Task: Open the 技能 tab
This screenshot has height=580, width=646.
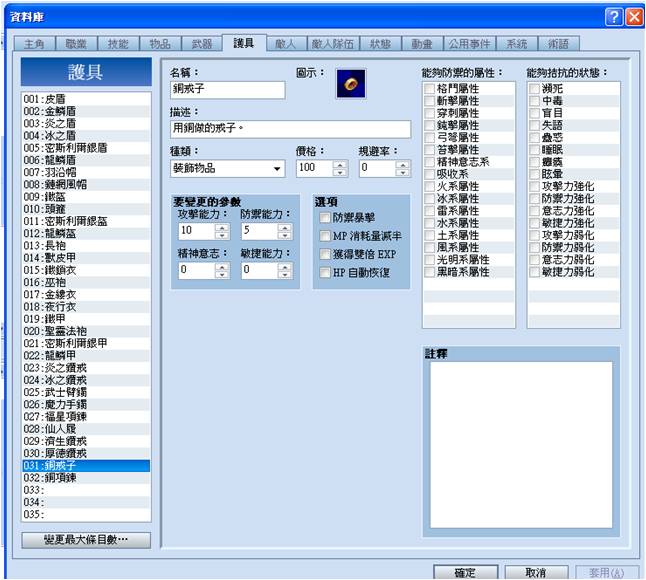Action: point(118,44)
